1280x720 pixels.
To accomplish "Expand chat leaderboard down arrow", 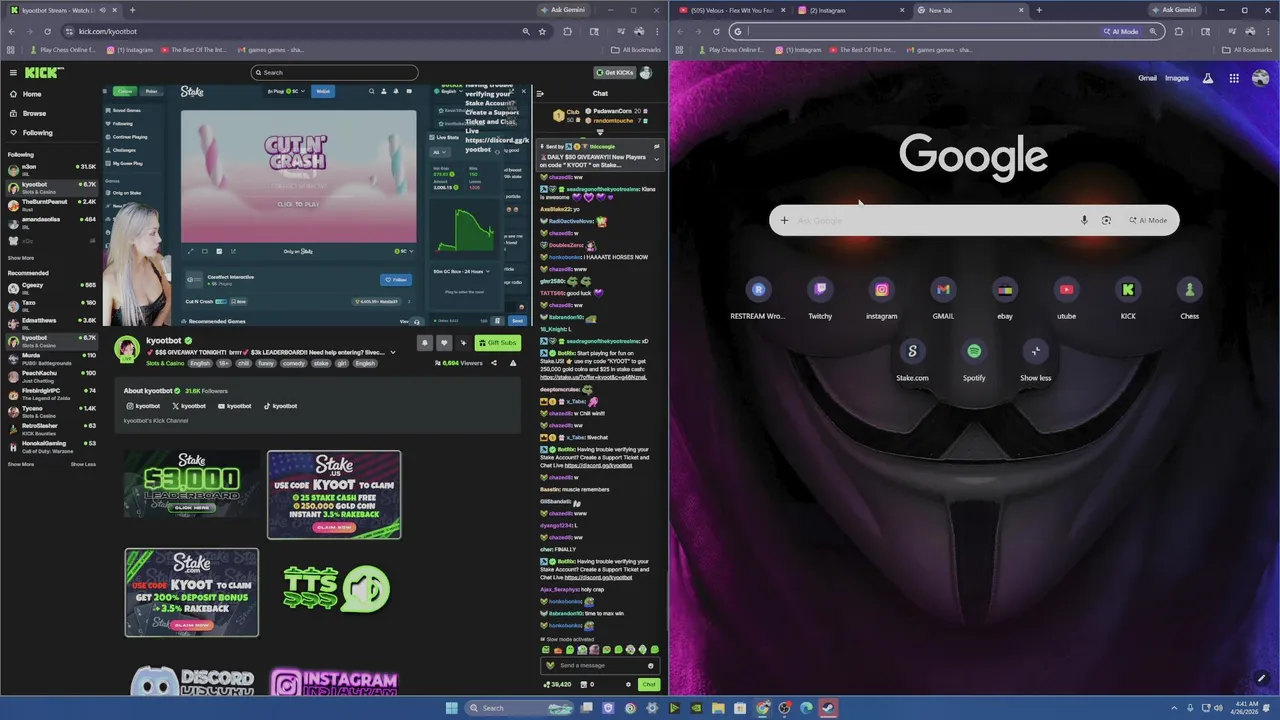I will 600,132.
